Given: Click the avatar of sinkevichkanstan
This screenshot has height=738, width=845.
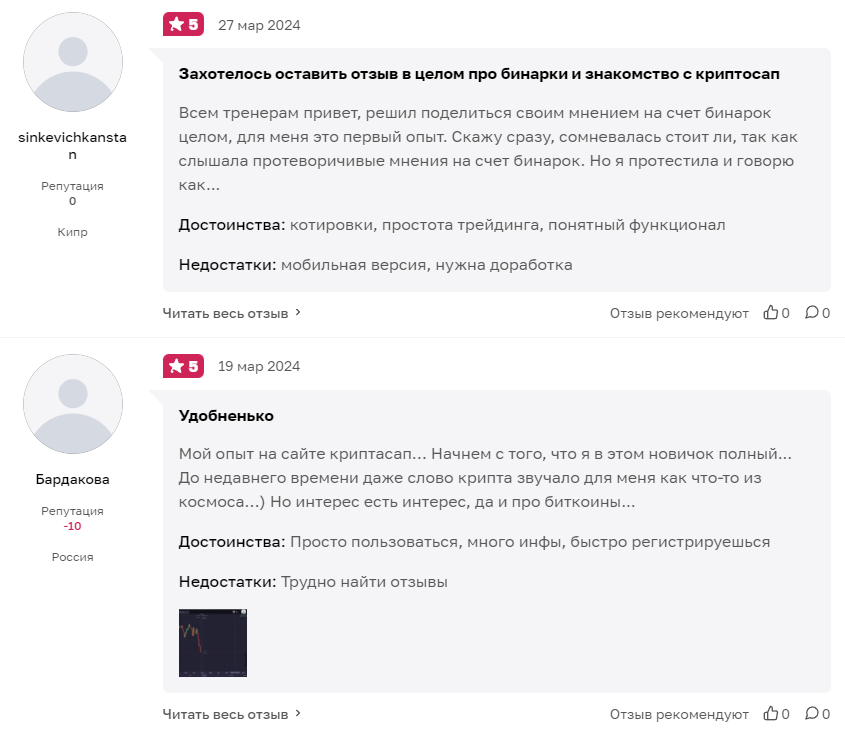Looking at the screenshot, I should pyautogui.click(x=72, y=62).
